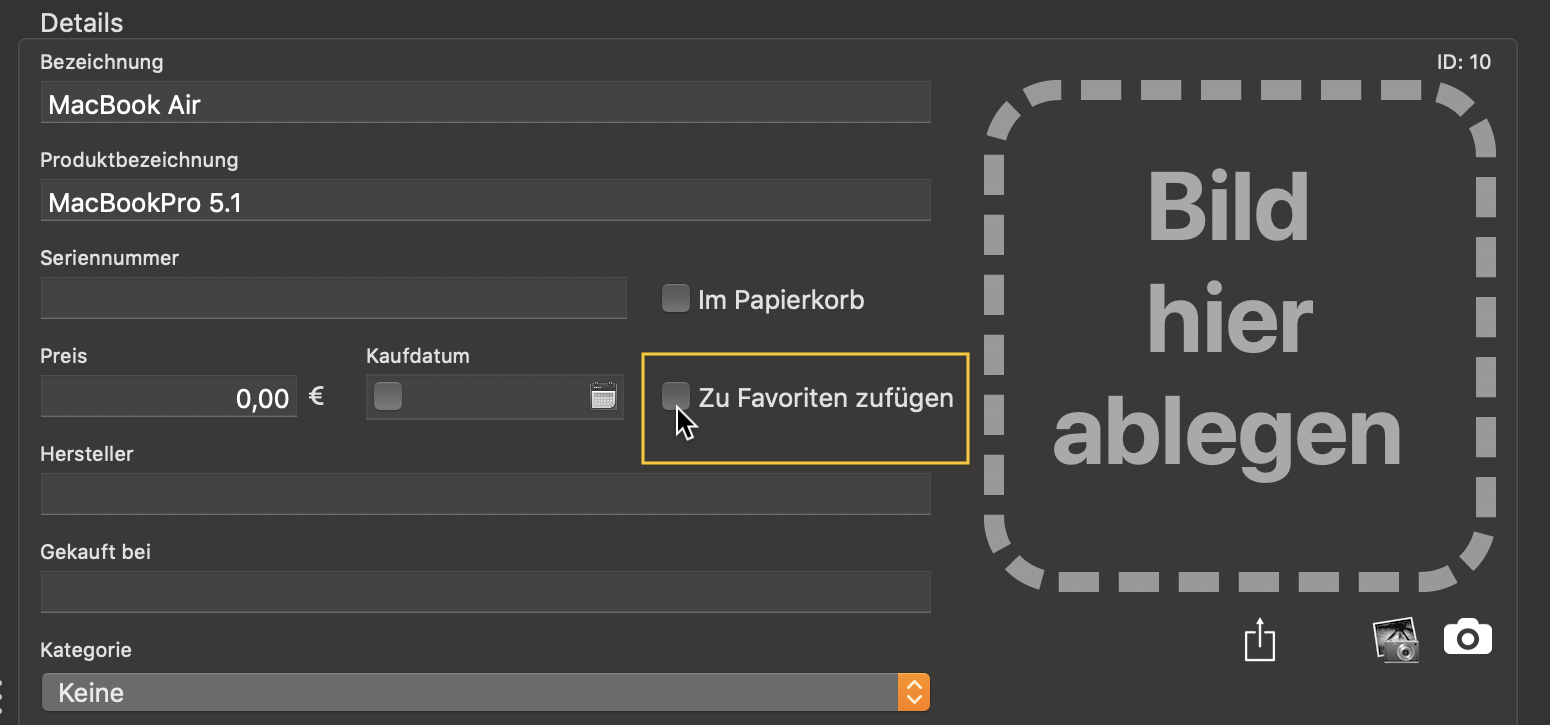This screenshot has width=1550, height=725.
Task: Toggle the checkbox inside Kaufdatum field
Action: point(388,397)
